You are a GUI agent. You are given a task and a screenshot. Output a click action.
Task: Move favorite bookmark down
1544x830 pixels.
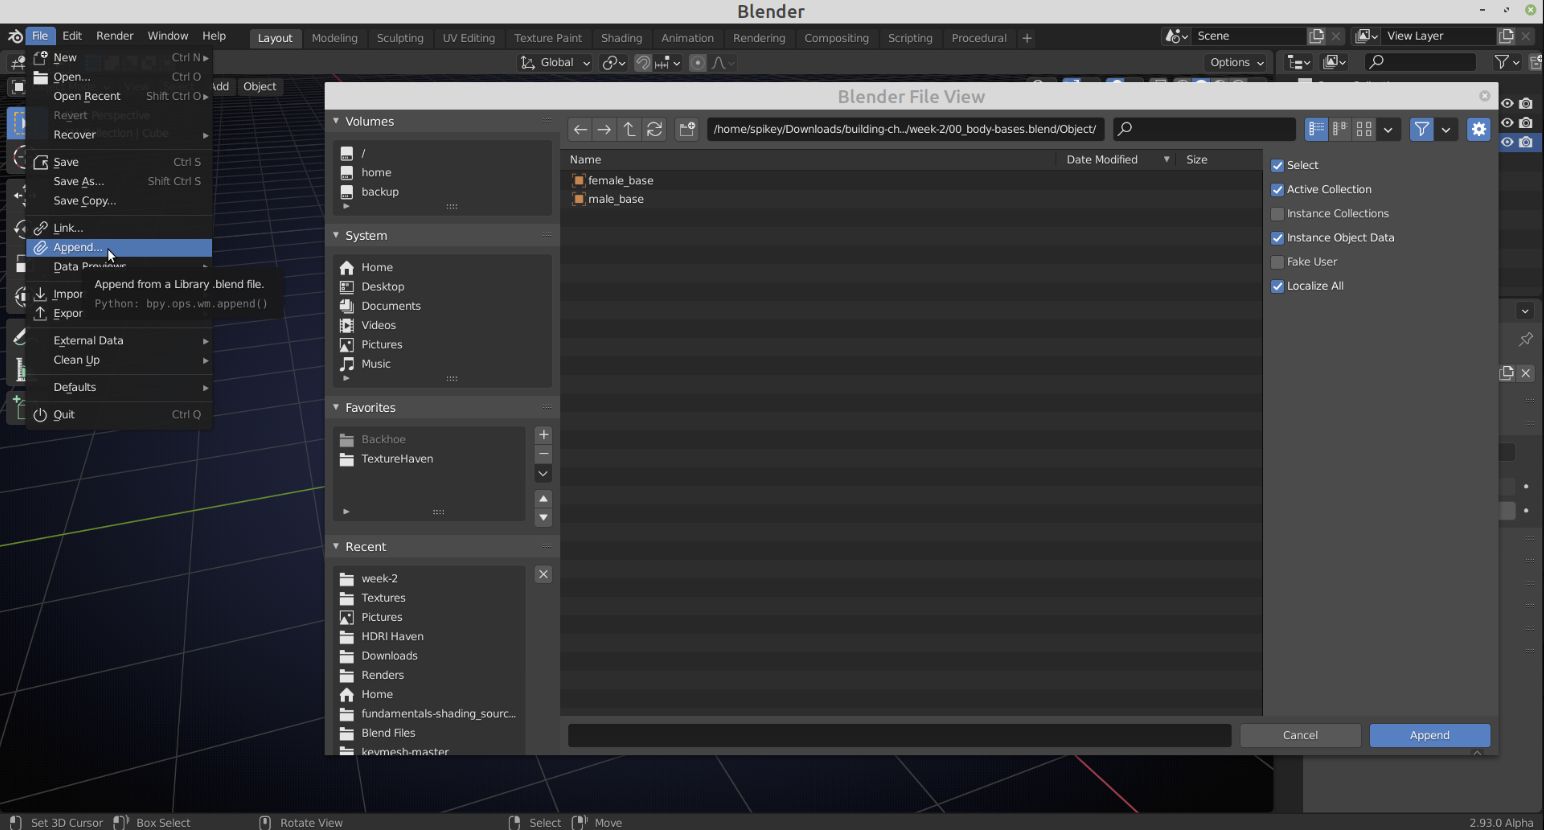pyautogui.click(x=544, y=518)
